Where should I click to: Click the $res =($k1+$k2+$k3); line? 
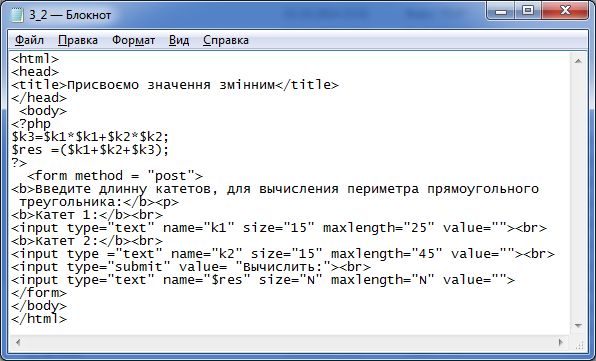pos(90,150)
